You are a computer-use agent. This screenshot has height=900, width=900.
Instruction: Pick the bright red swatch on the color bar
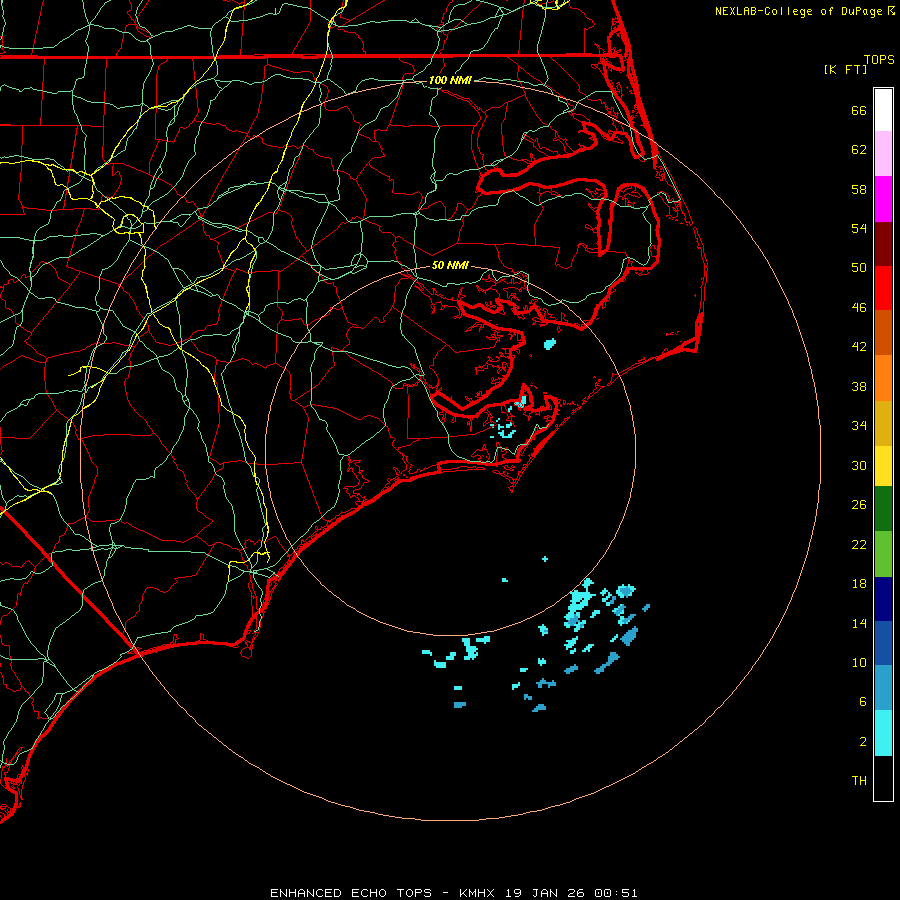pyautogui.click(x=883, y=288)
